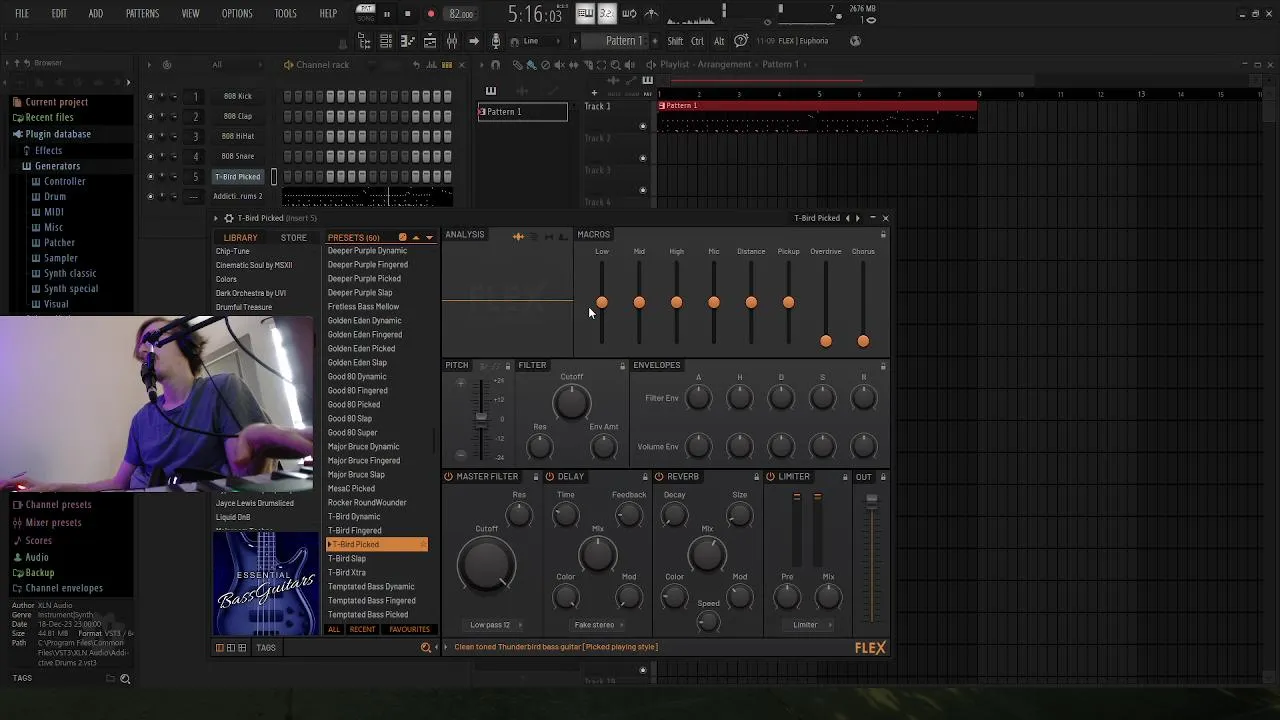1280x720 pixels.
Task: Switch to the LIBRARY tab in FLEX
Action: (x=240, y=238)
